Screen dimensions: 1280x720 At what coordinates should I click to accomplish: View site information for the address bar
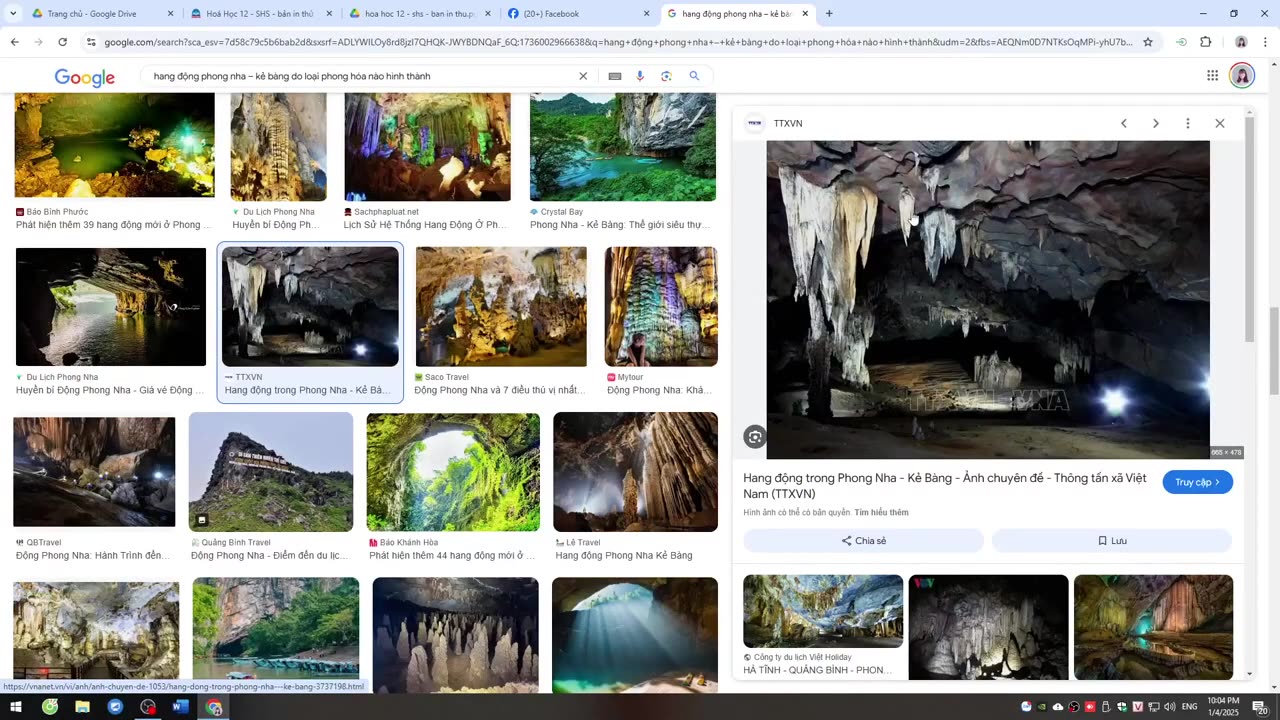[x=91, y=42]
